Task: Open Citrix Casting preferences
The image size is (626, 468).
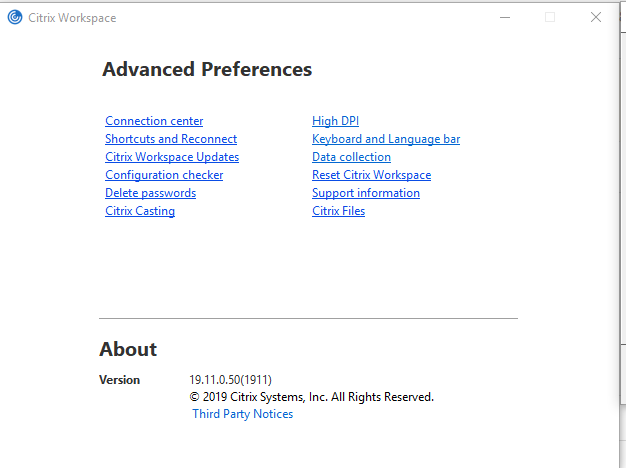Action: point(140,211)
